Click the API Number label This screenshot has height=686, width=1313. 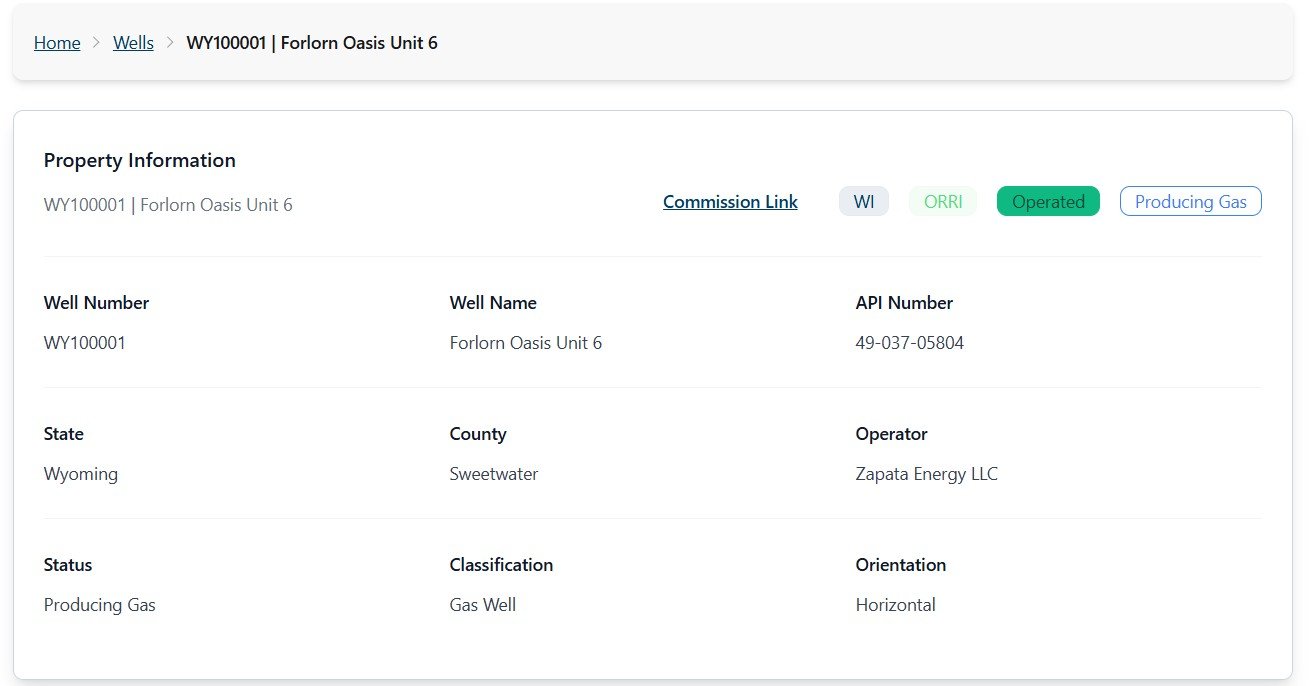[904, 303]
